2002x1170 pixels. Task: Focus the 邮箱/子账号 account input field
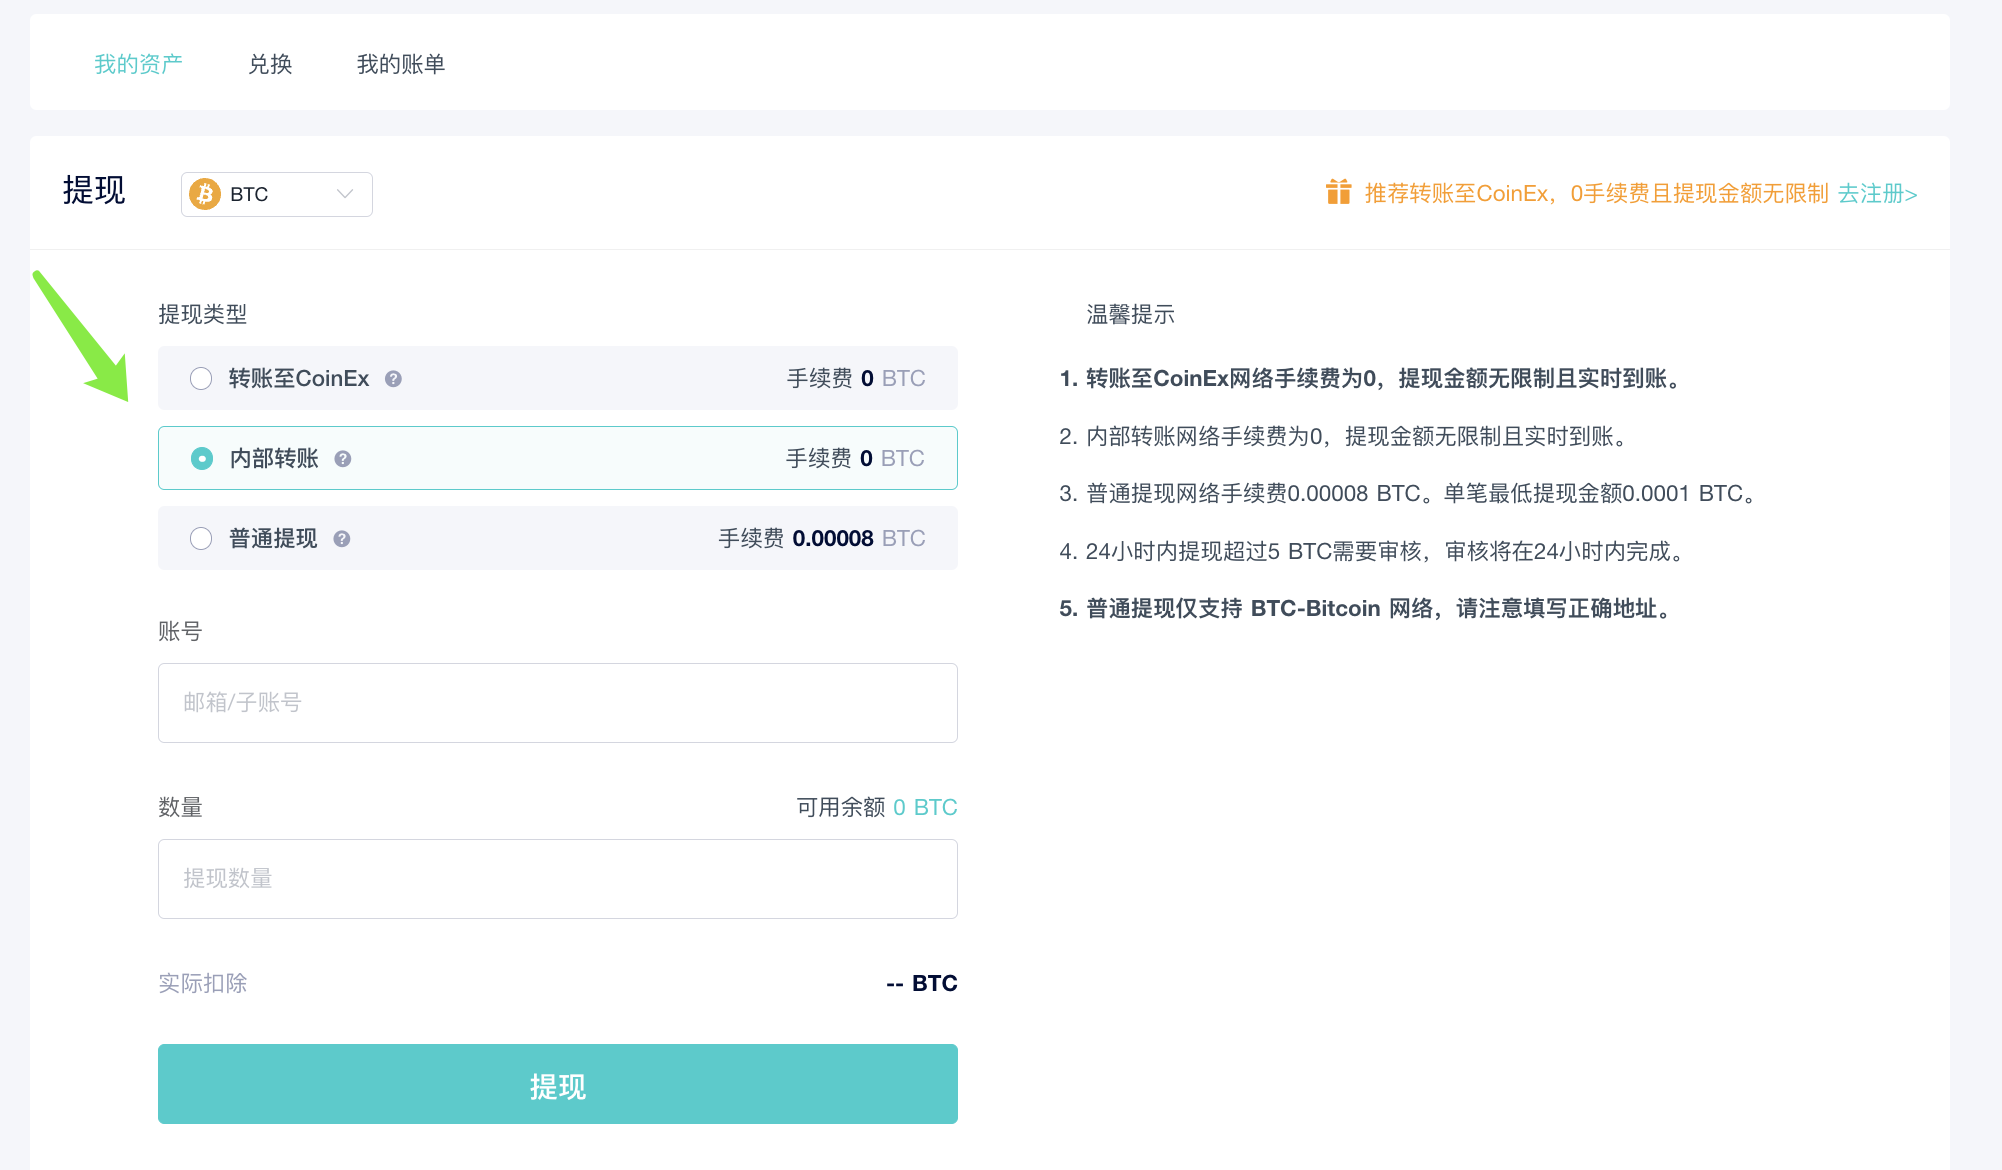click(x=558, y=703)
